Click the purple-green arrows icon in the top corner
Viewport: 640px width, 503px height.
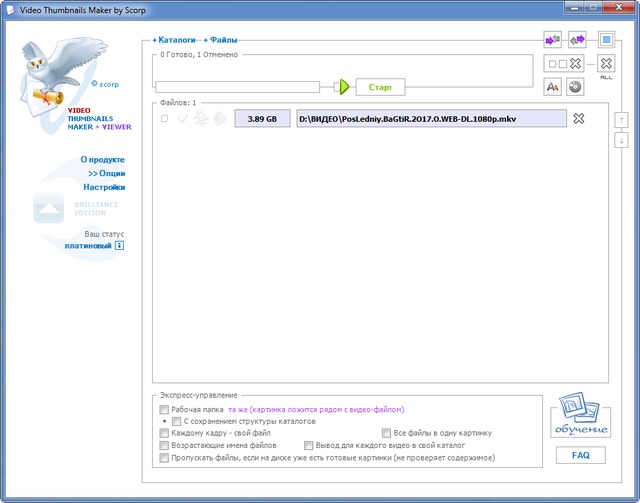click(552, 40)
